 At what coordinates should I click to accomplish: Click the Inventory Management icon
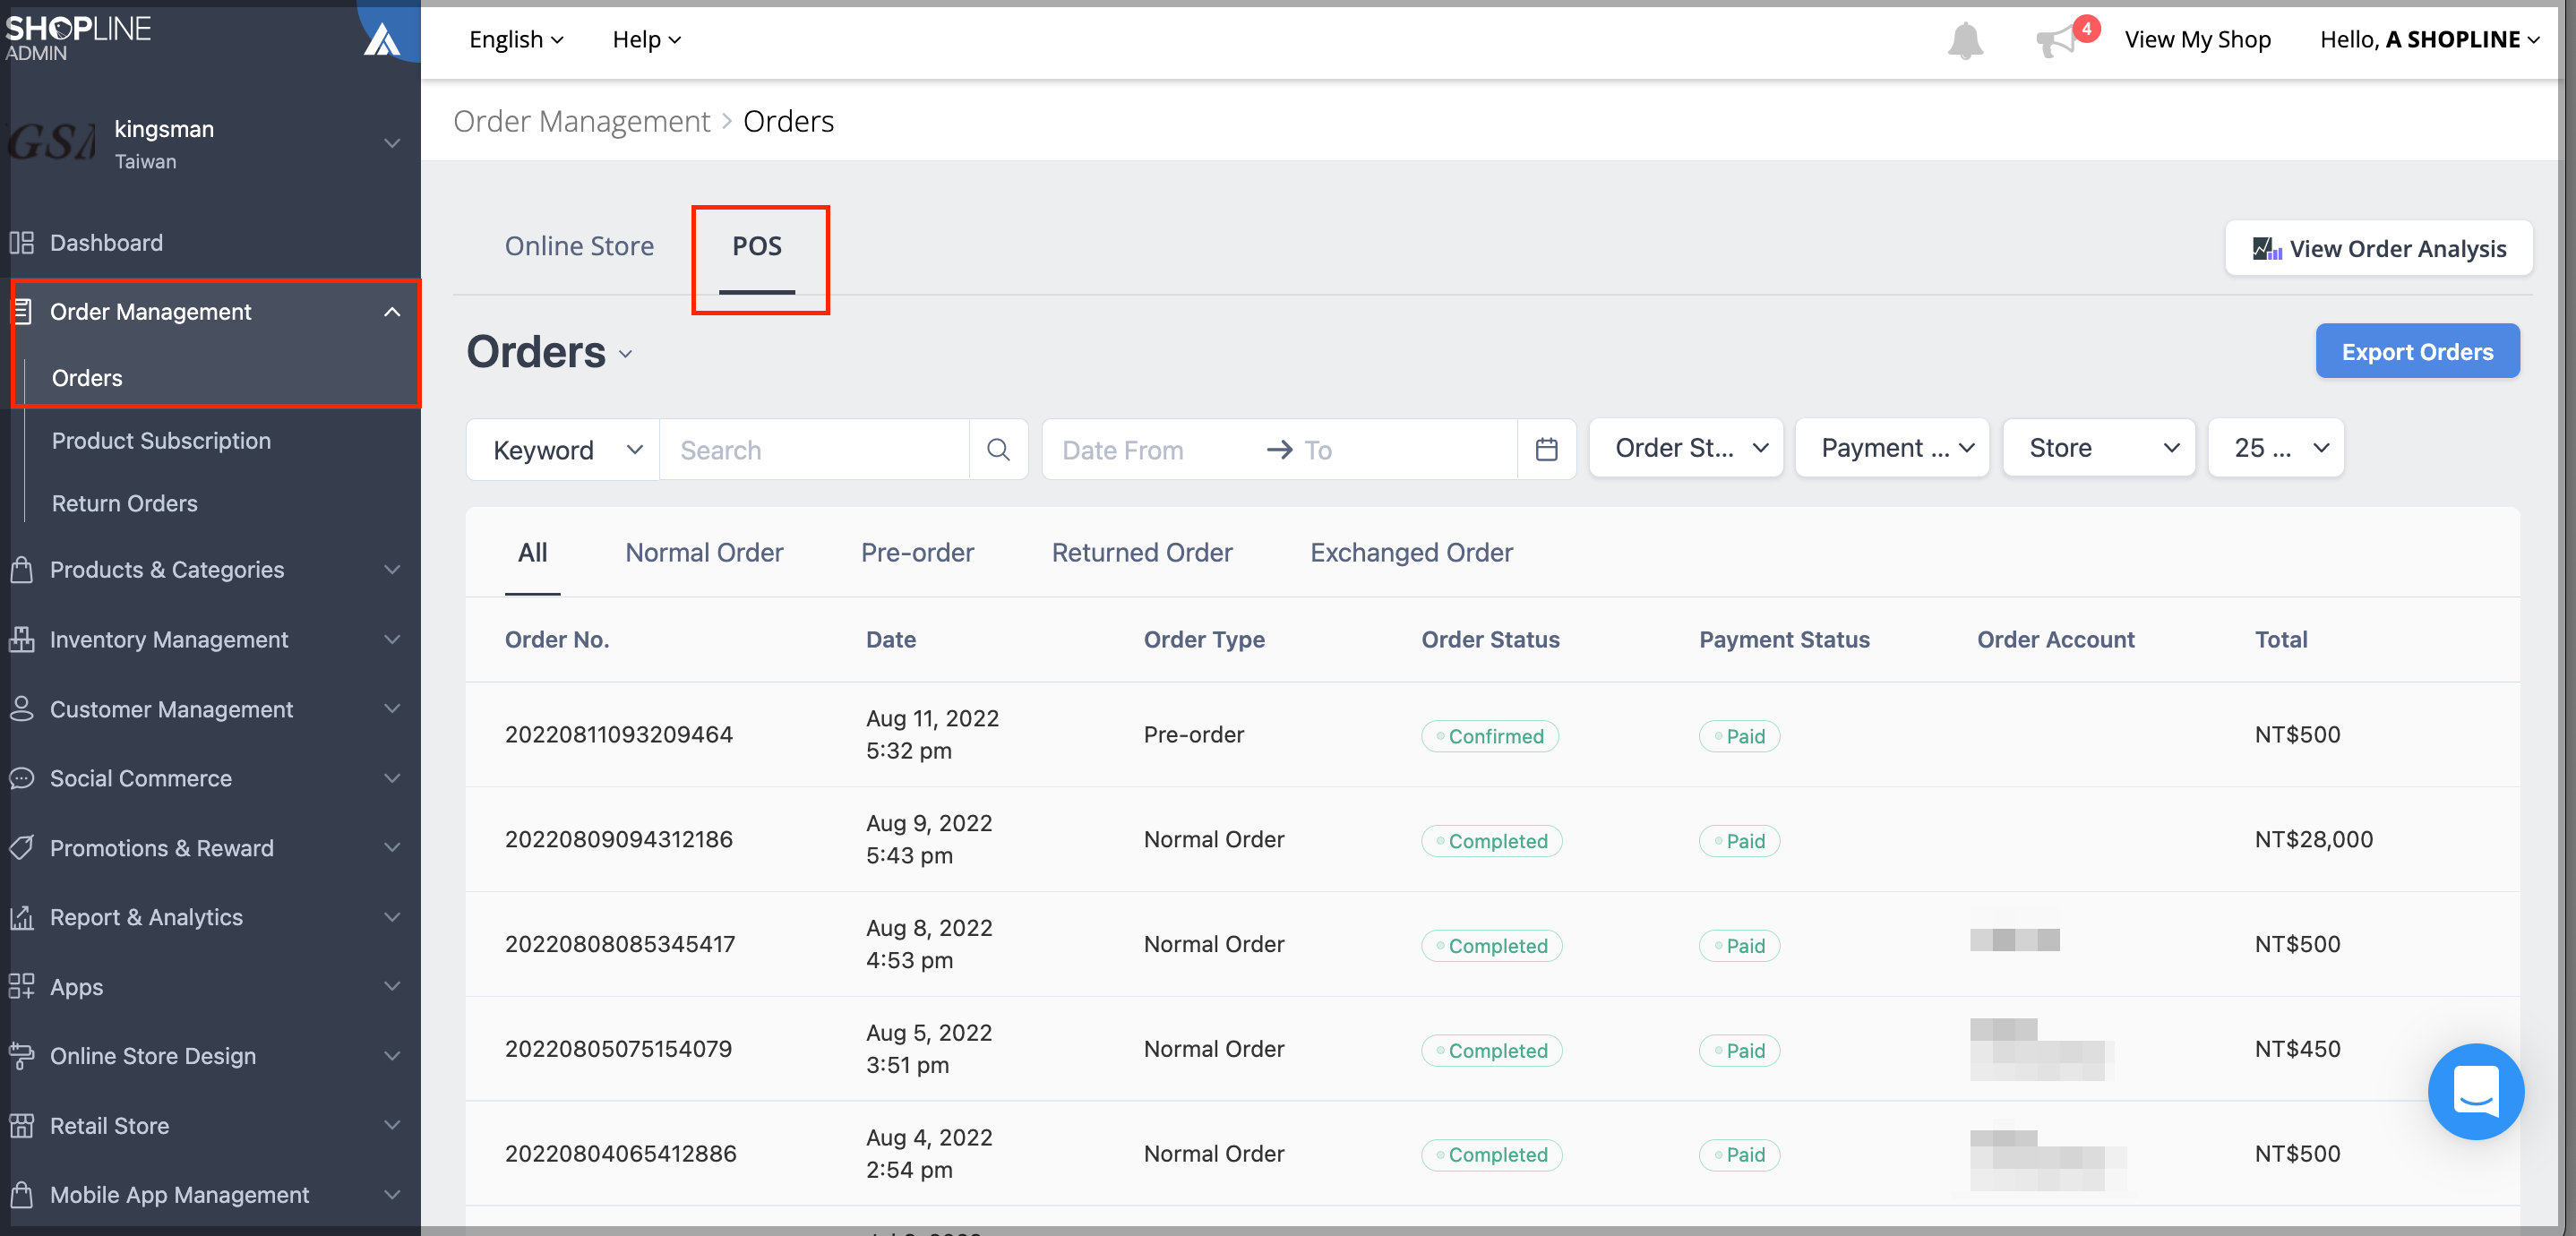22,640
